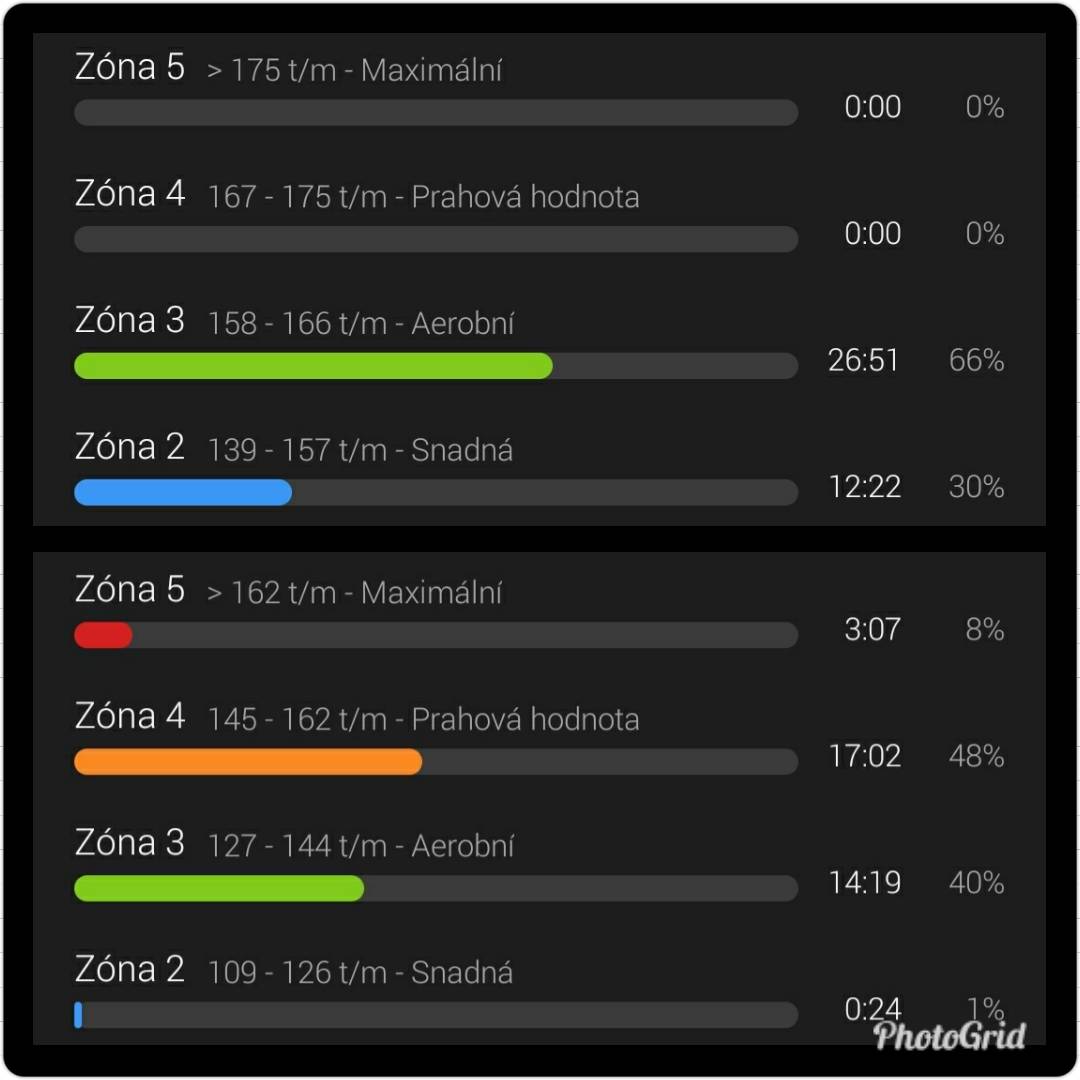The image size is (1080, 1080).
Task: Click the Zóna 4 145 - 162 Prahová hodnota label
Action: coord(357,718)
